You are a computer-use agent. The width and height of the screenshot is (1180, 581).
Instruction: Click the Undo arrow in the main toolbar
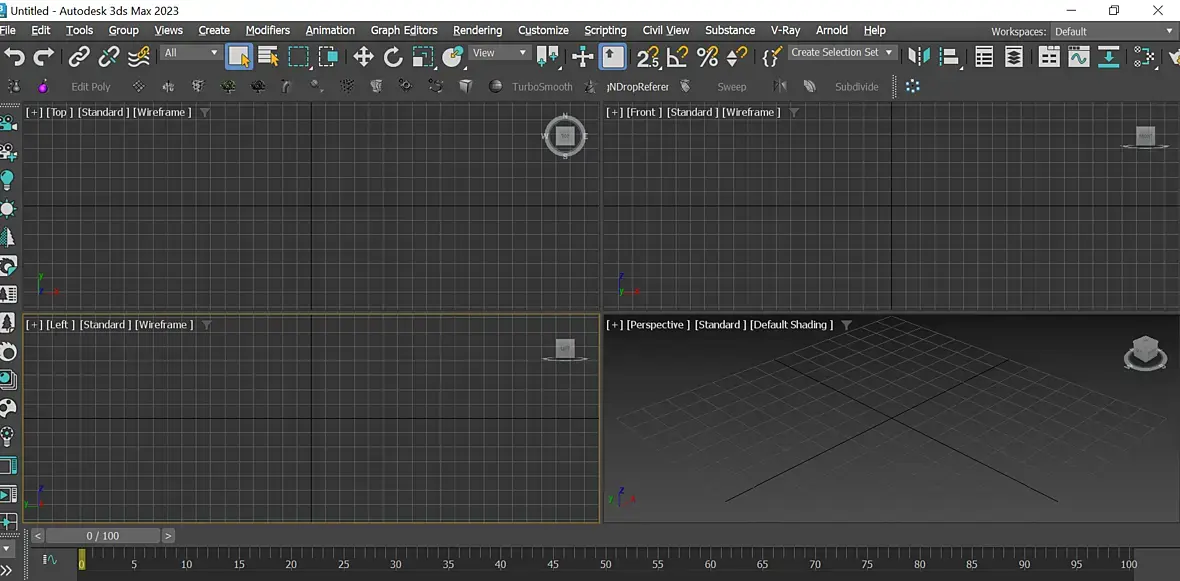[14, 57]
